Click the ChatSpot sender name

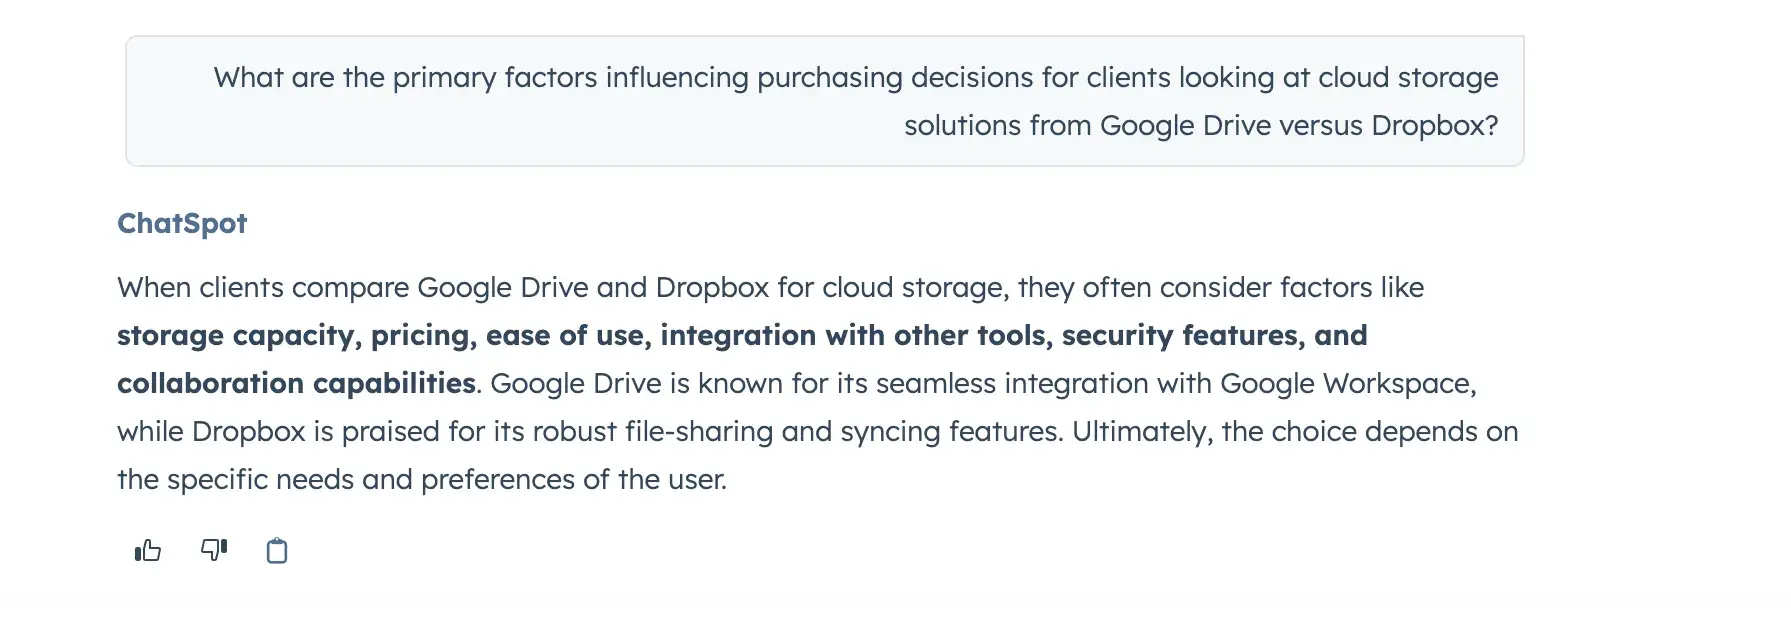tap(182, 223)
